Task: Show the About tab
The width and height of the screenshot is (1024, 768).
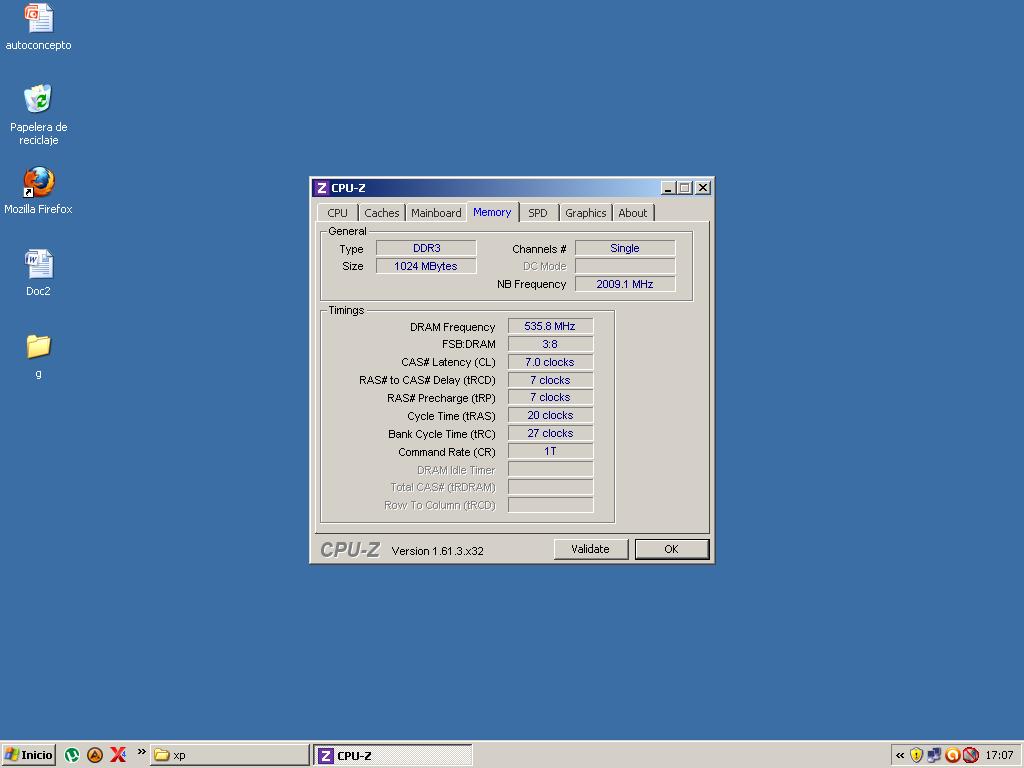Action: click(x=632, y=213)
